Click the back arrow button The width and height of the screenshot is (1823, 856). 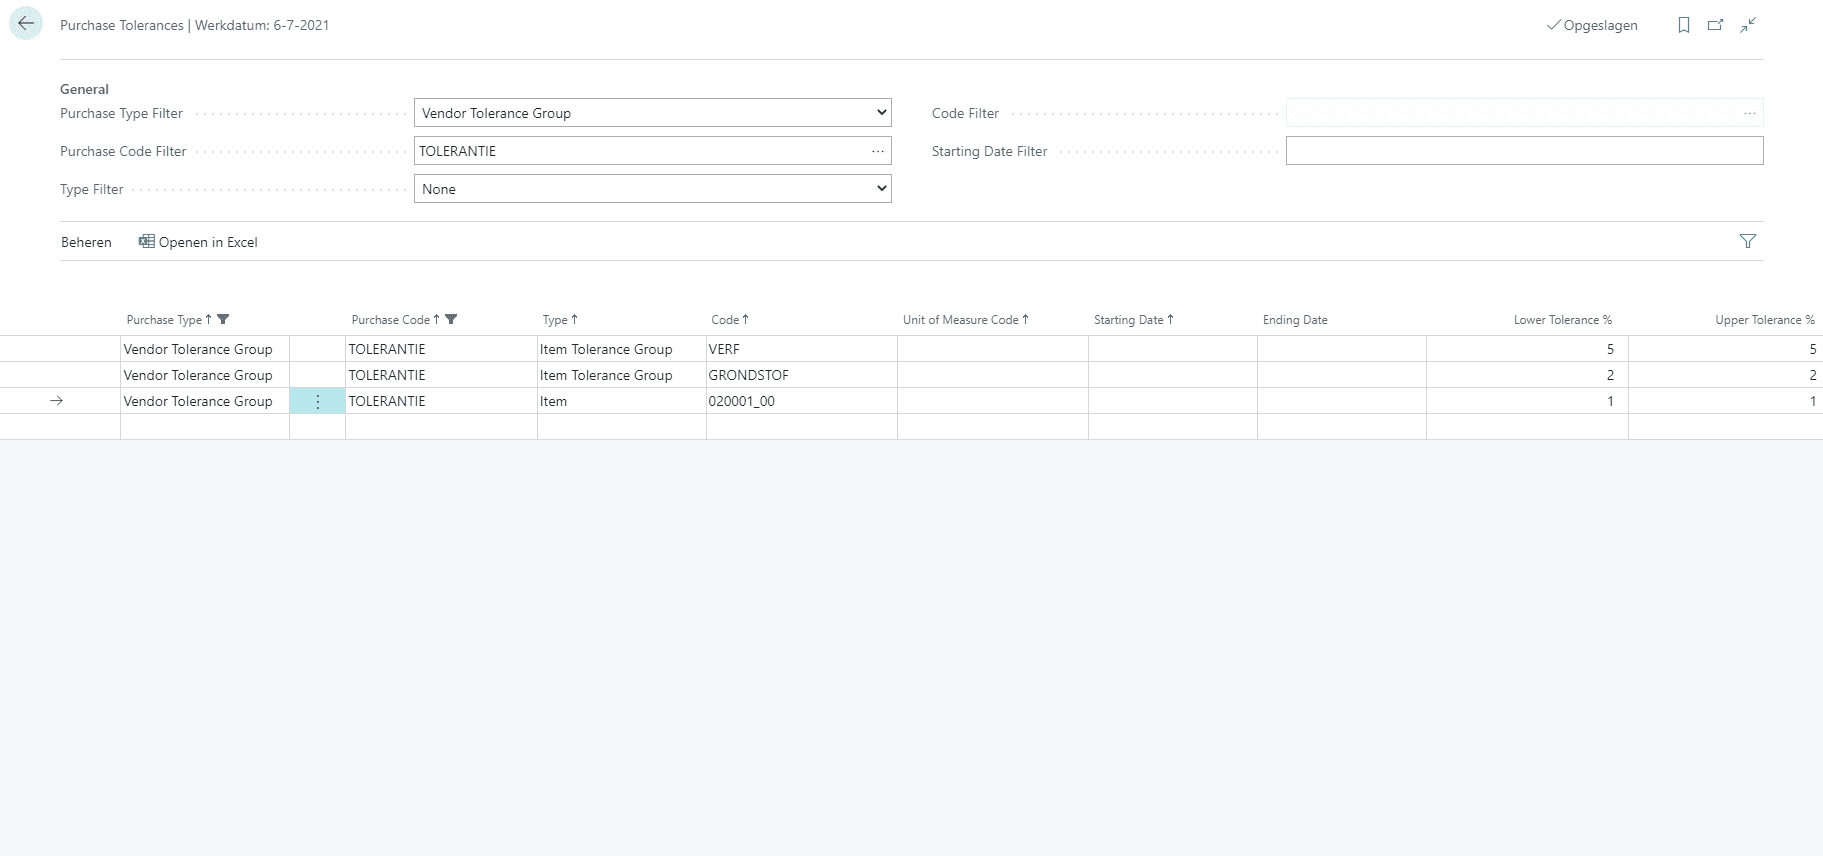(x=26, y=24)
